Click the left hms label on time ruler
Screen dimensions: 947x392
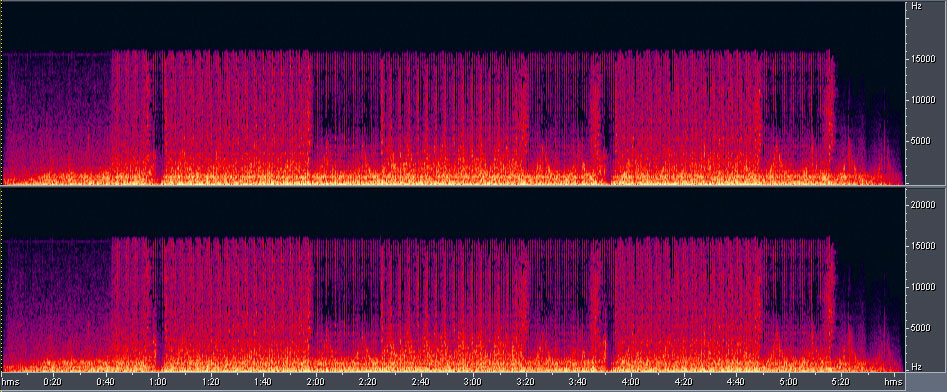pyautogui.click(x=10, y=382)
